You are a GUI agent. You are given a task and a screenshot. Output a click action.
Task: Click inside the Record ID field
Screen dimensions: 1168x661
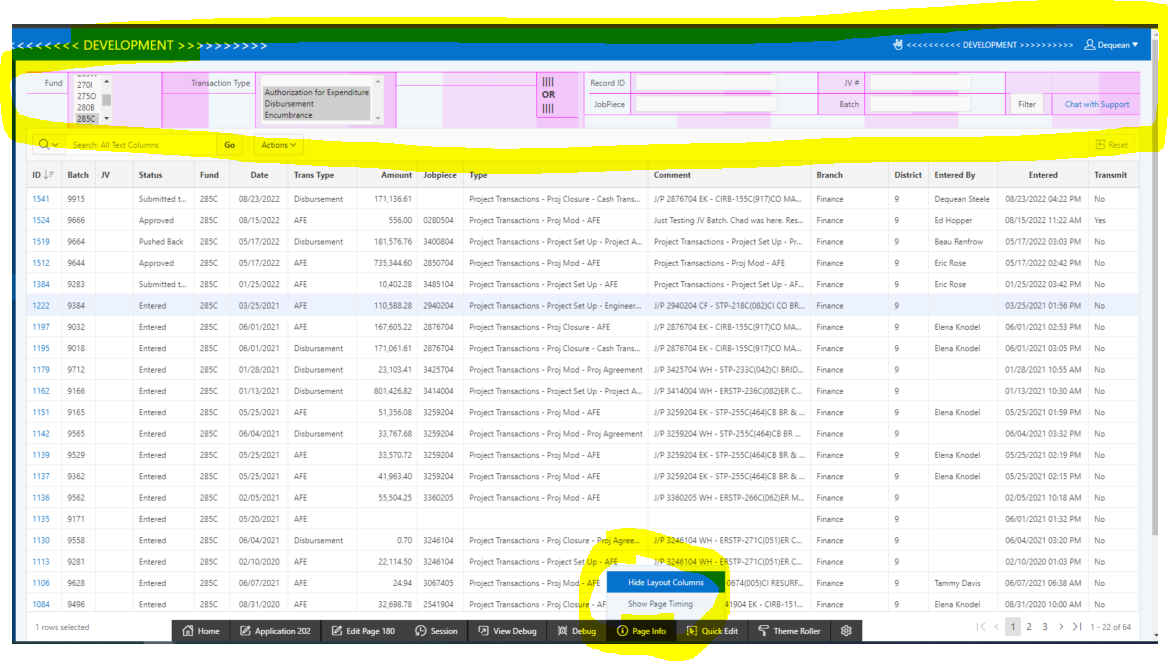pos(706,83)
